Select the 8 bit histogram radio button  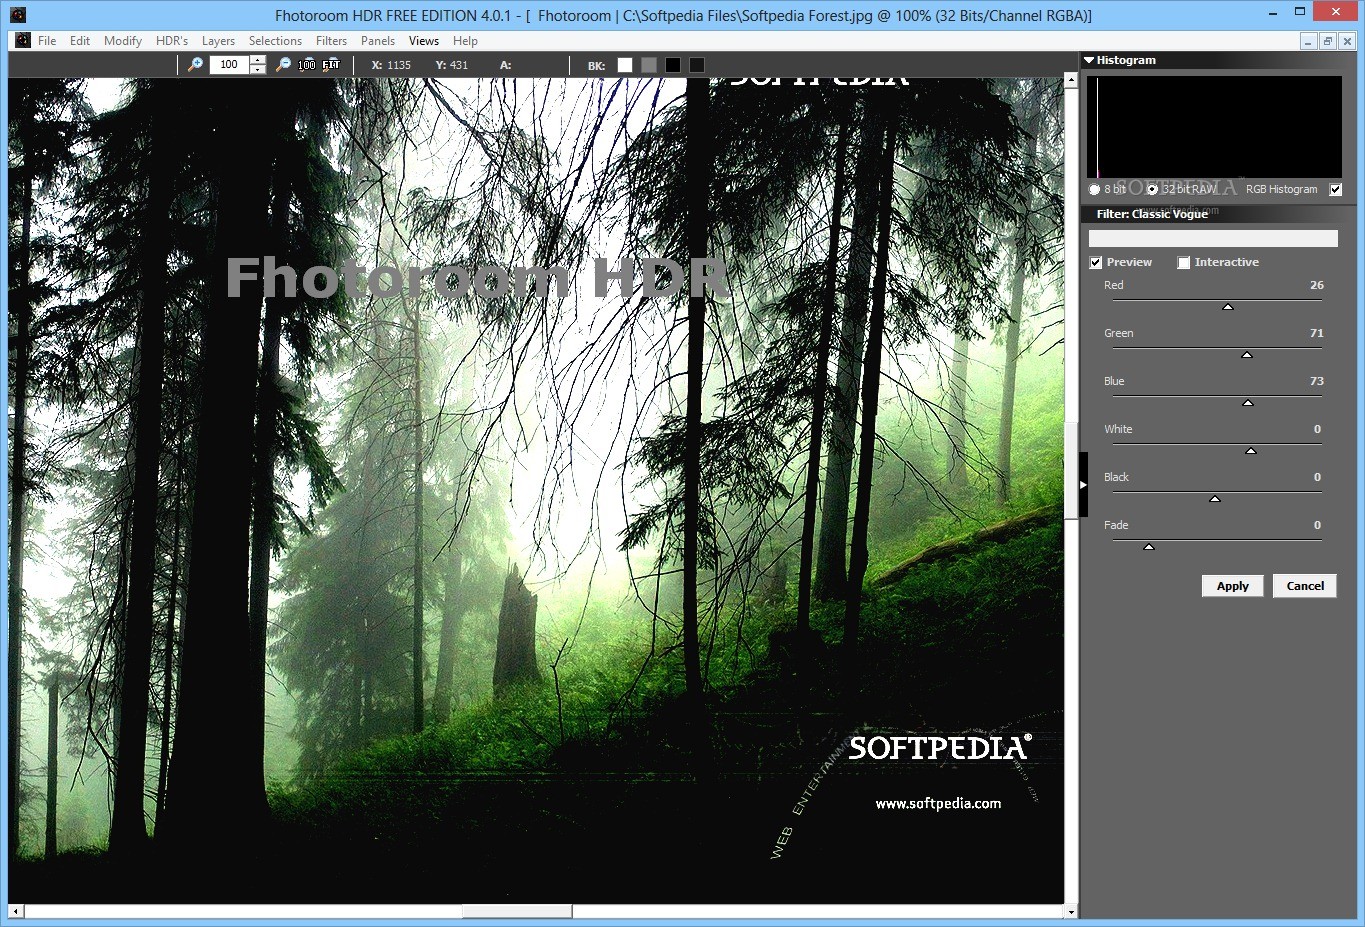click(1095, 189)
